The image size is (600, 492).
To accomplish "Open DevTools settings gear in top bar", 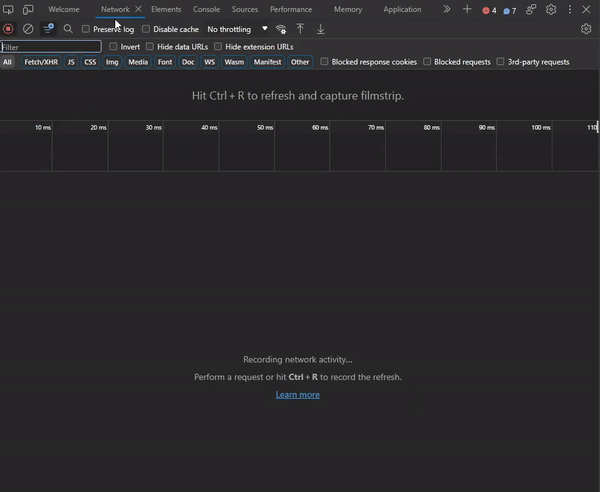I will (551, 9).
